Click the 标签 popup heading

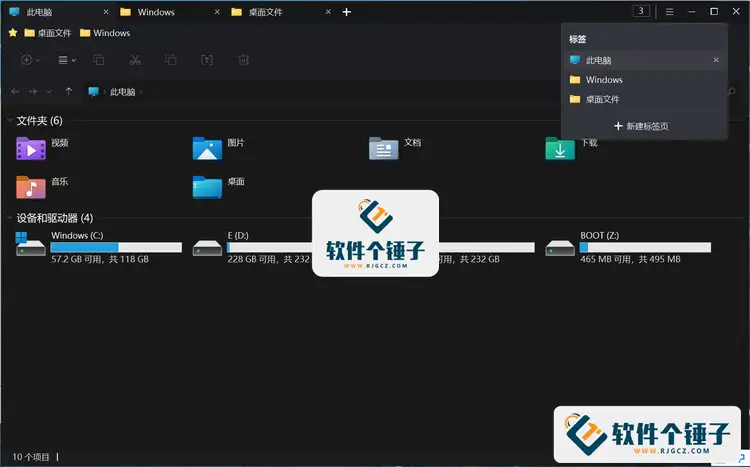click(x=578, y=39)
